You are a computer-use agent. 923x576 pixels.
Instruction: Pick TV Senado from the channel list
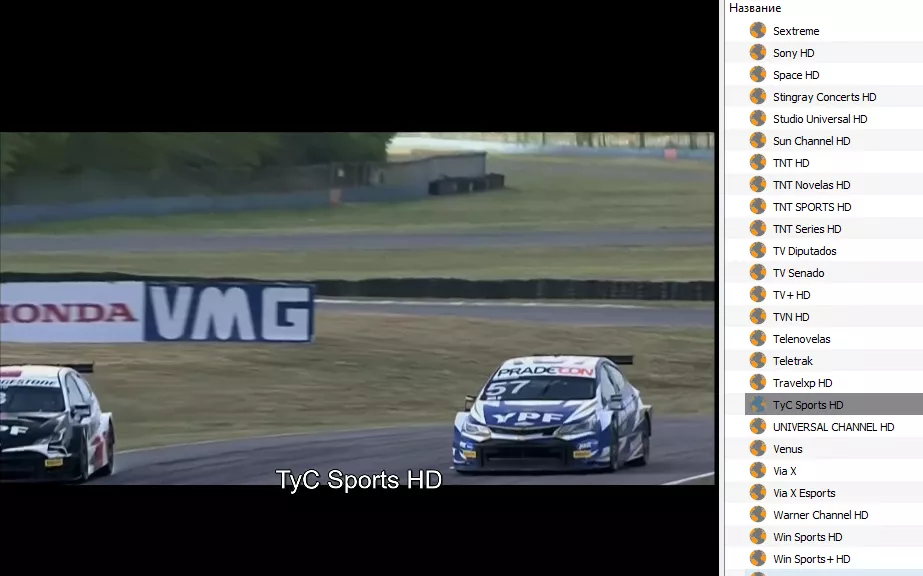[799, 273]
